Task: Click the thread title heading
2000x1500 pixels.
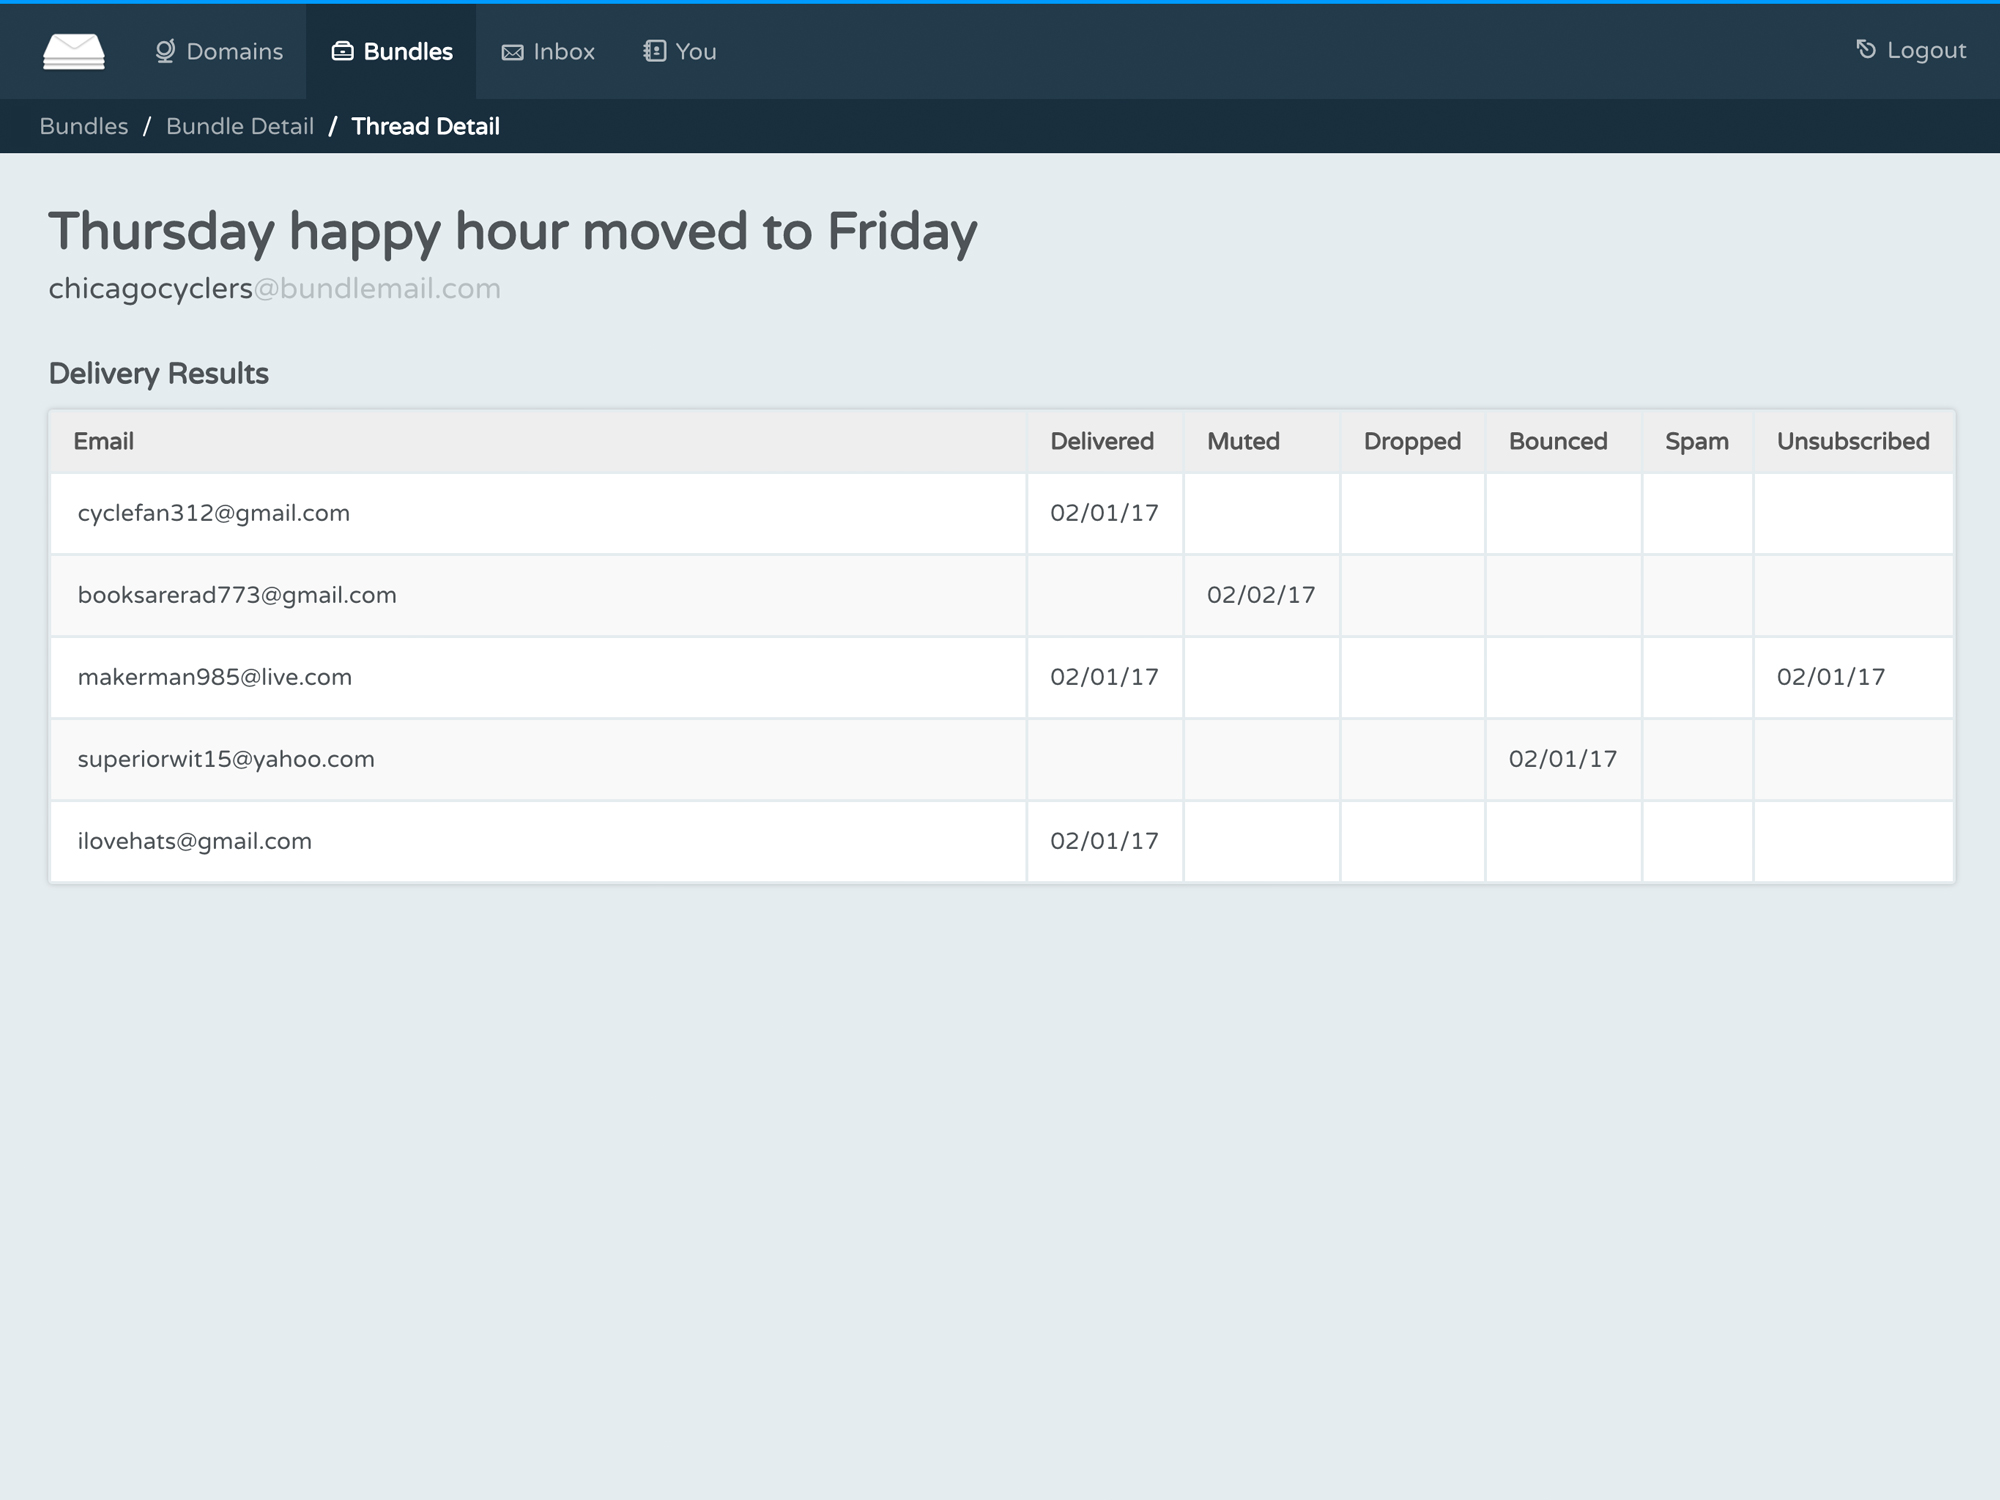Action: (x=513, y=232)
